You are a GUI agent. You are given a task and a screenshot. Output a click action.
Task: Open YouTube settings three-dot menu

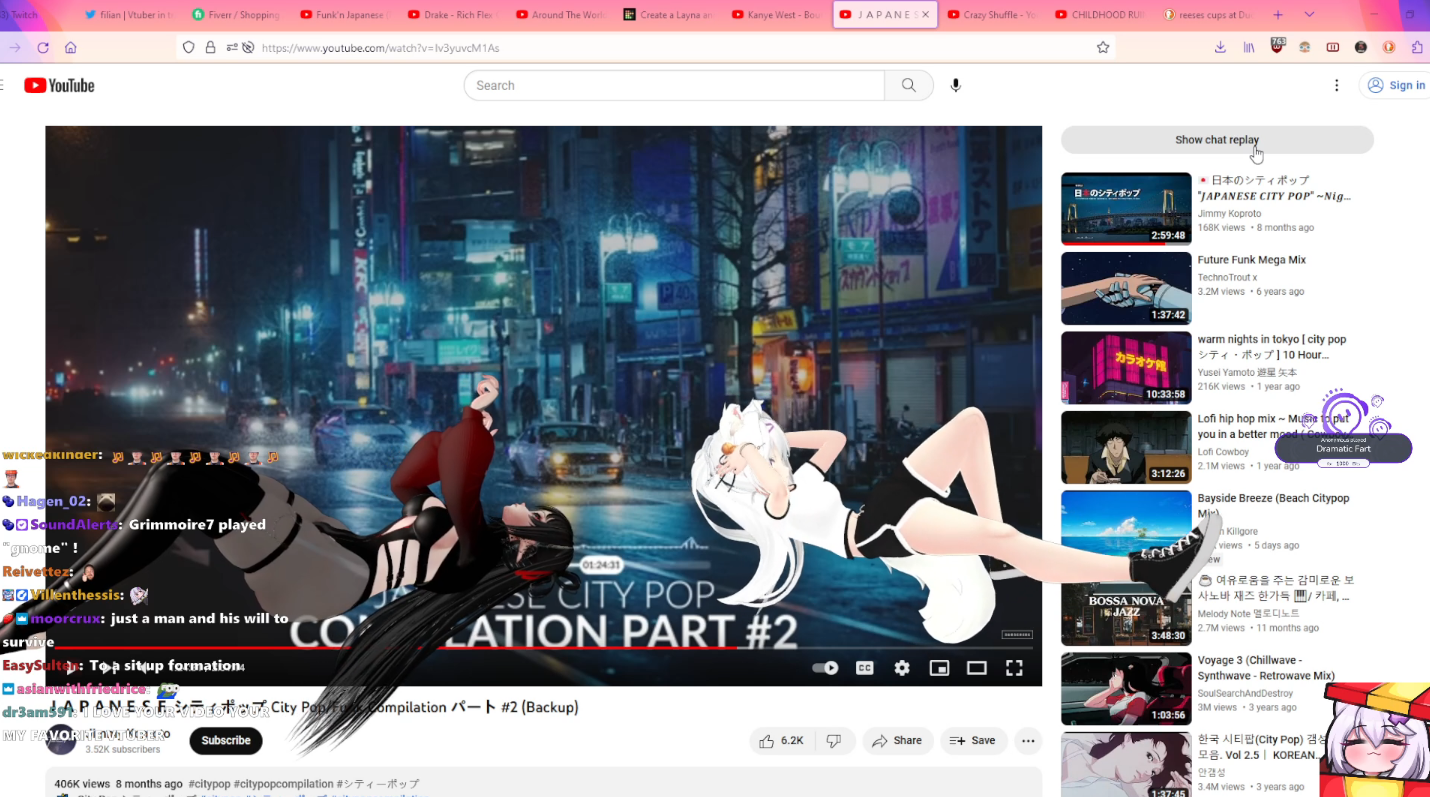(1336, 85)
